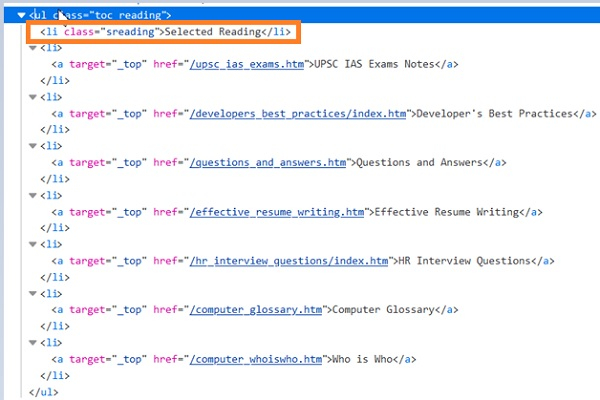Collapse the li containing Questions and Answers
This screenshot has width=600, height=400.
(33, 146)
